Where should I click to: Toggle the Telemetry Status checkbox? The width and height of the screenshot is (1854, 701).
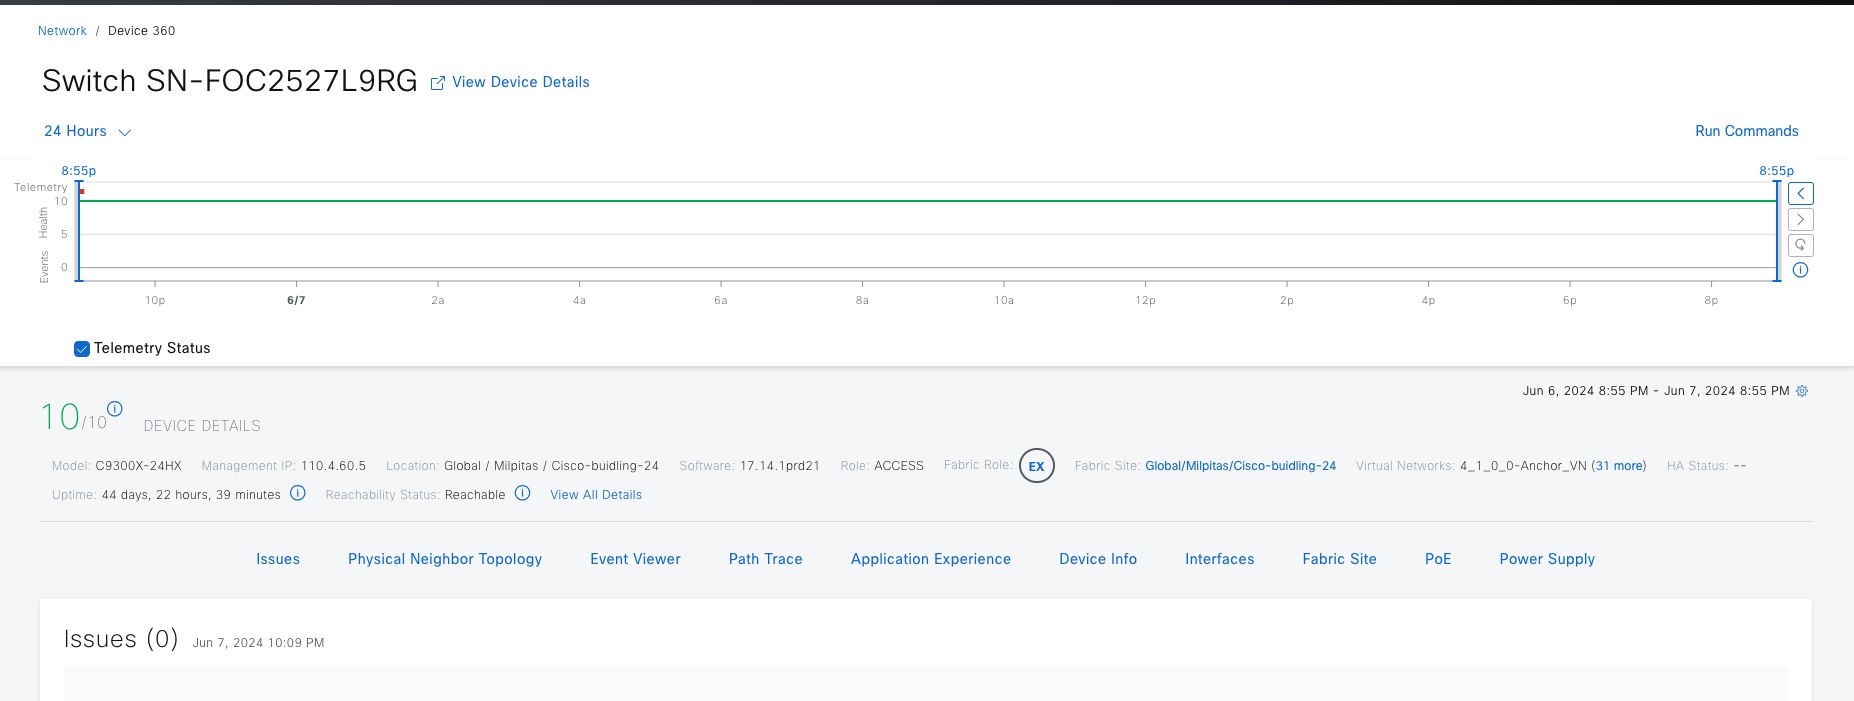tap(82, 349)
